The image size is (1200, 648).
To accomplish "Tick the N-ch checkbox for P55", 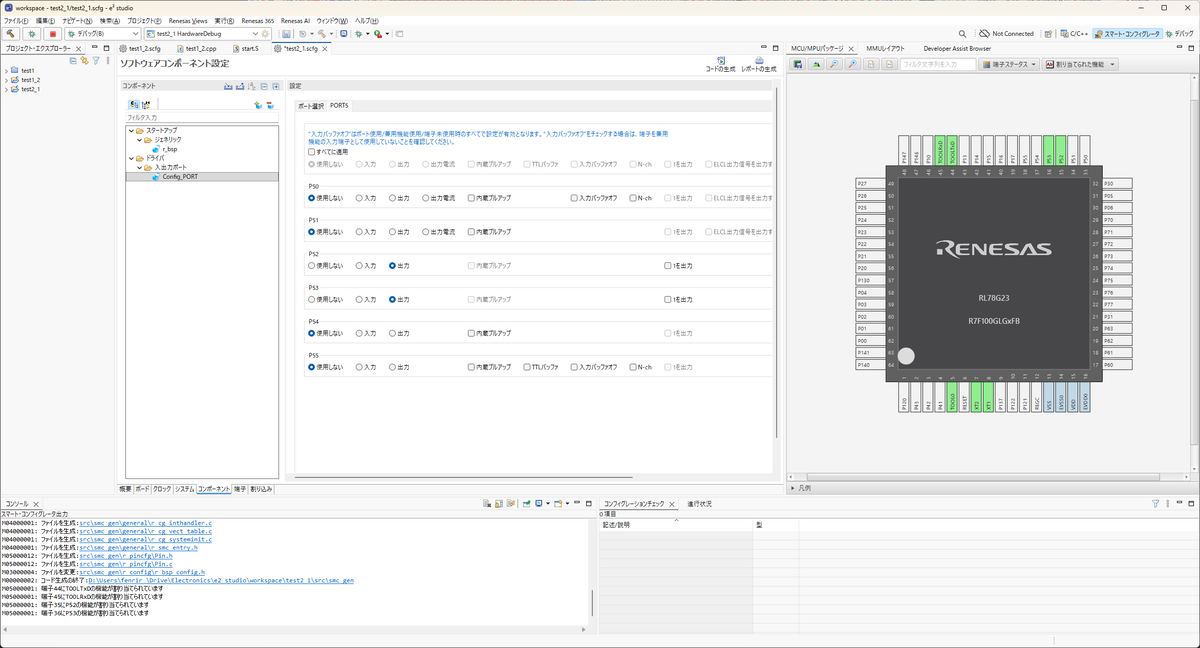I will click(633, 367).
